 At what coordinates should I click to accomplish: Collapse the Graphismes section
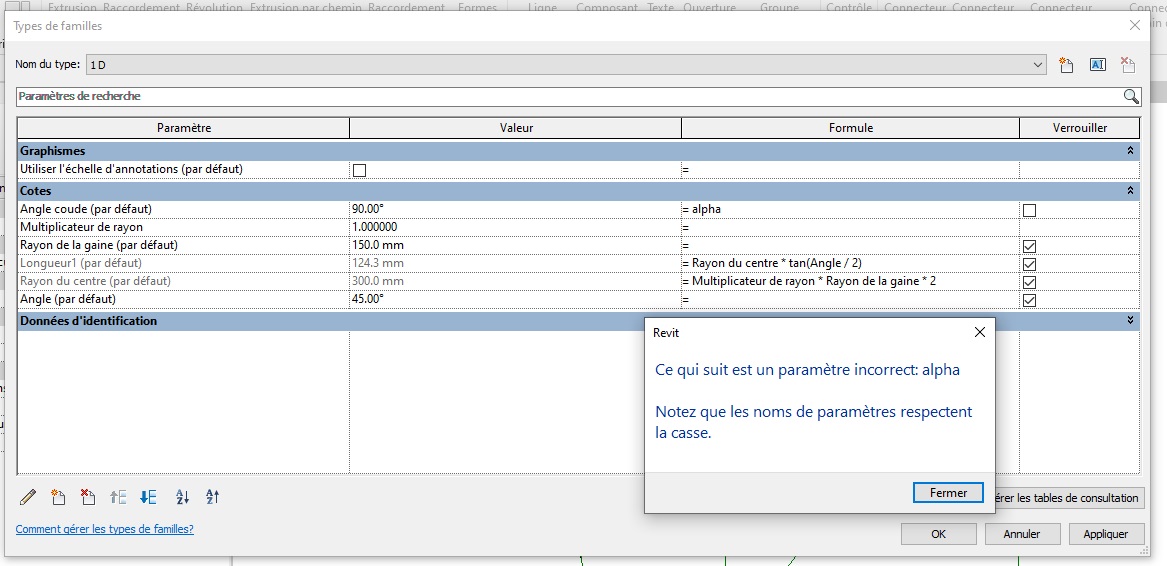click(x=1130, y=151)
